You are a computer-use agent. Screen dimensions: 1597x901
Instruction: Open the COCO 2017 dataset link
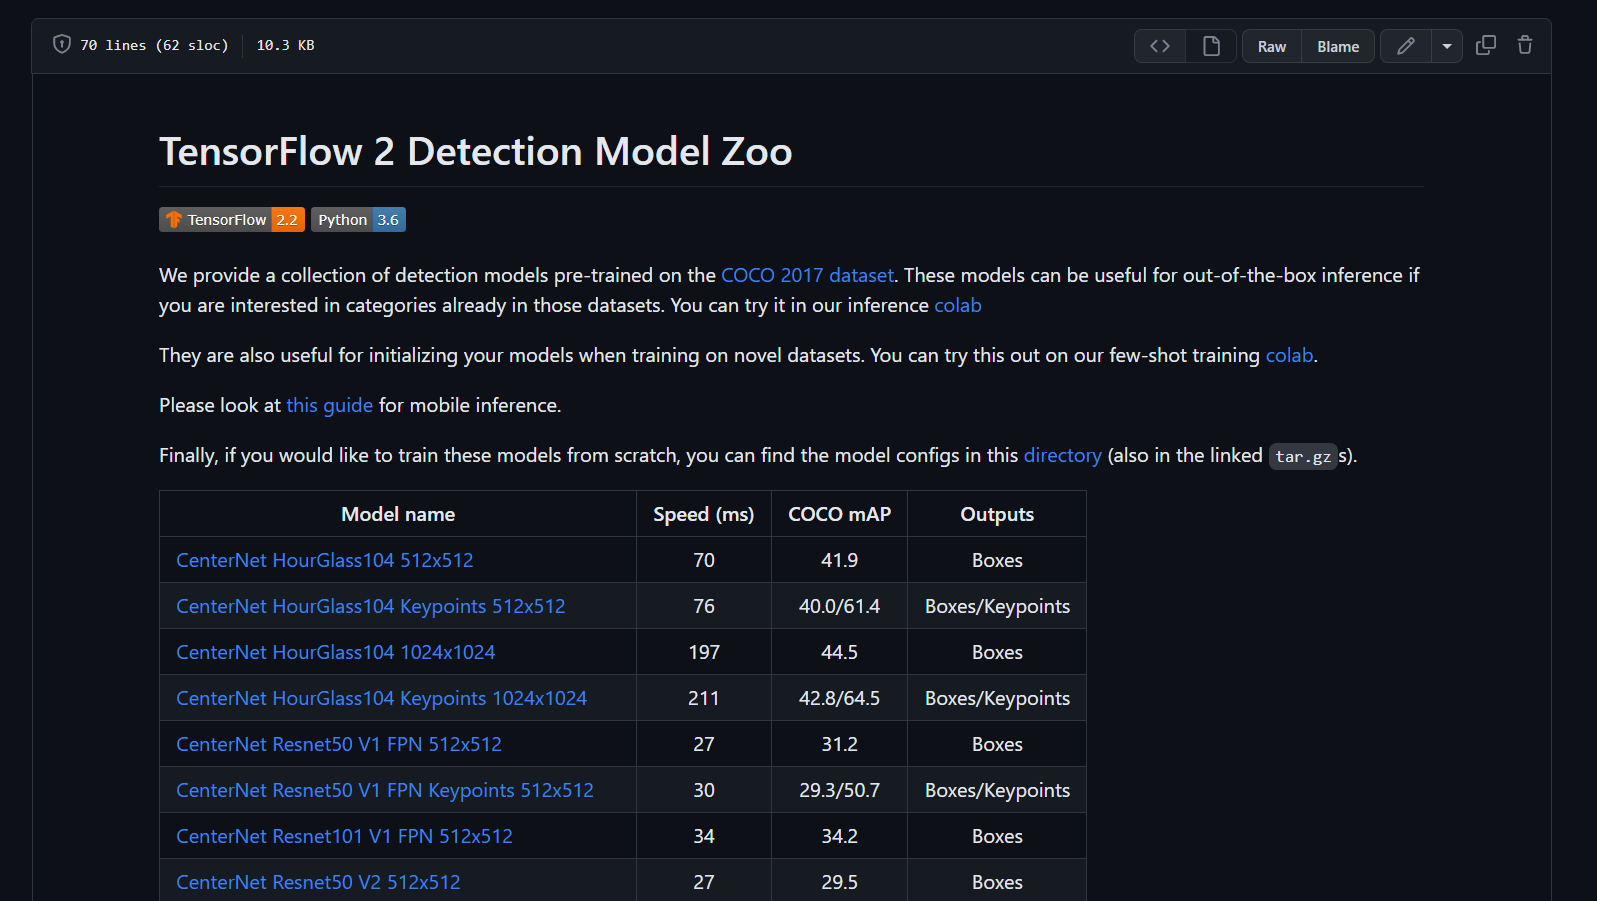click(807, 275)
